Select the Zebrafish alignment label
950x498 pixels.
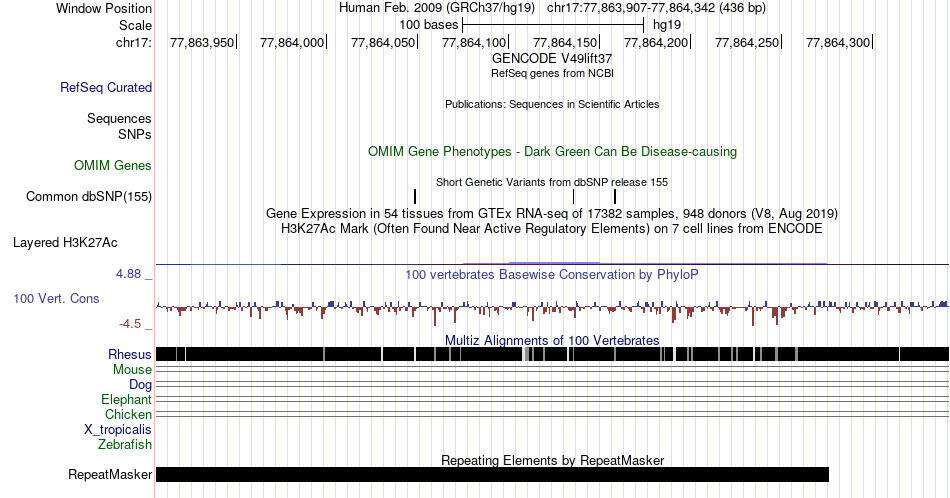point(125,444)
